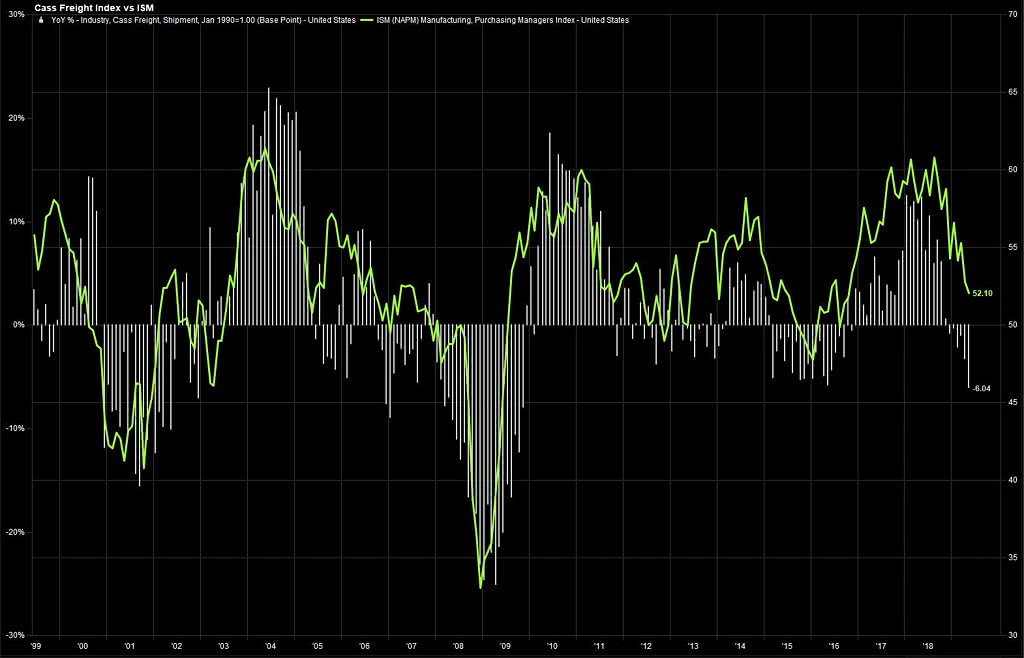
Task: Click the '00 year label on the time axis
Action: click(82, 646)
